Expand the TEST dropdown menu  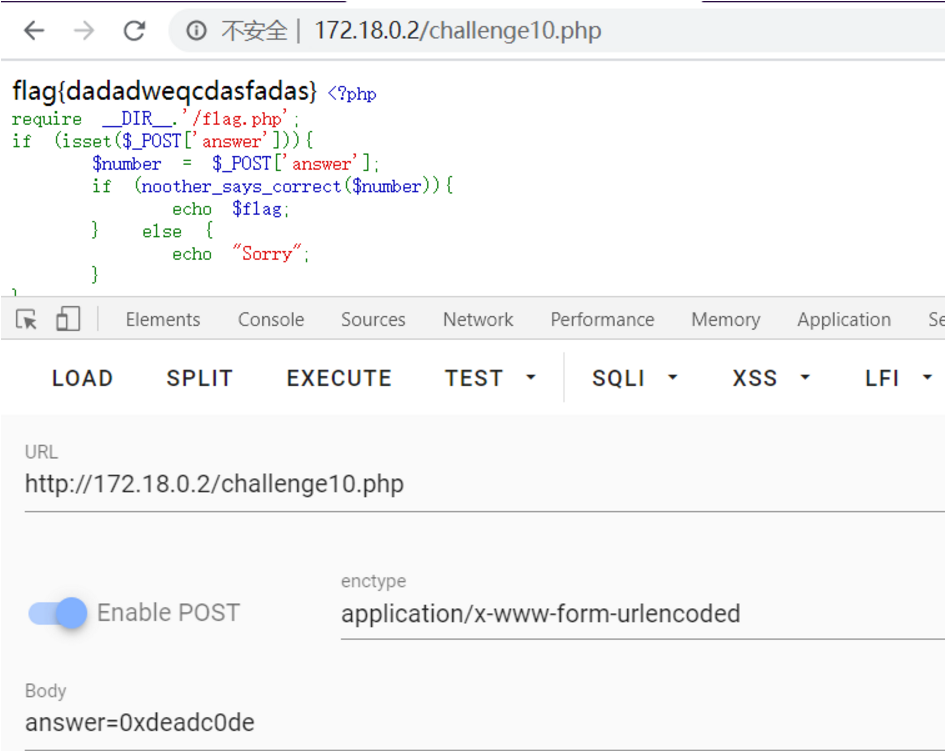(x=489, y=378)
